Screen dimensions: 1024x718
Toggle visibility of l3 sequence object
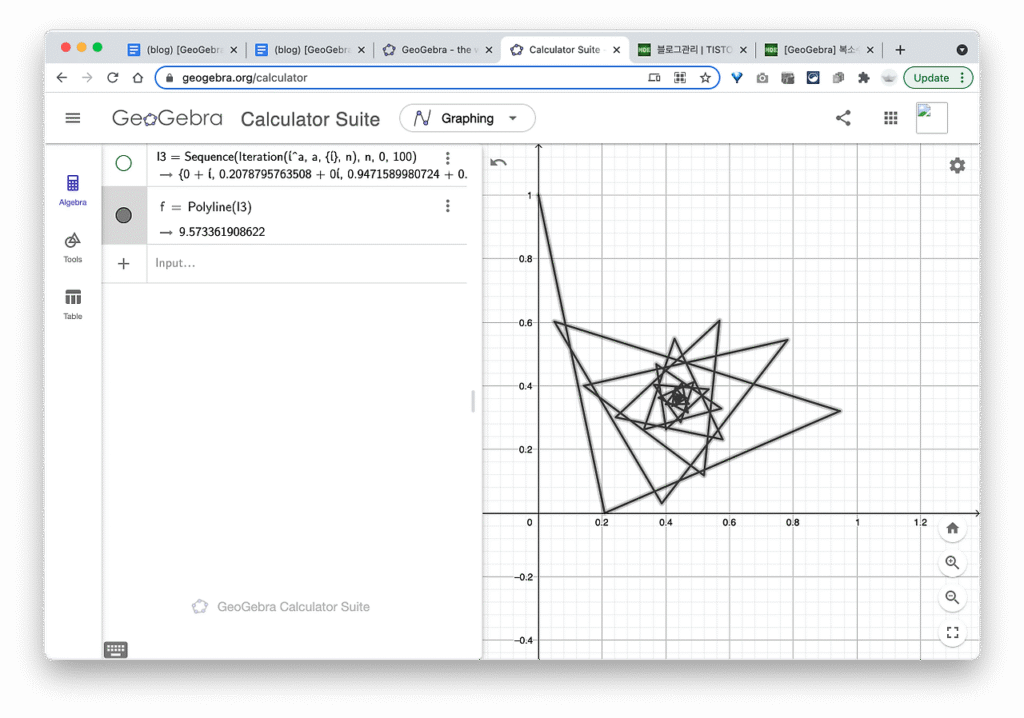tap(124, 163)
